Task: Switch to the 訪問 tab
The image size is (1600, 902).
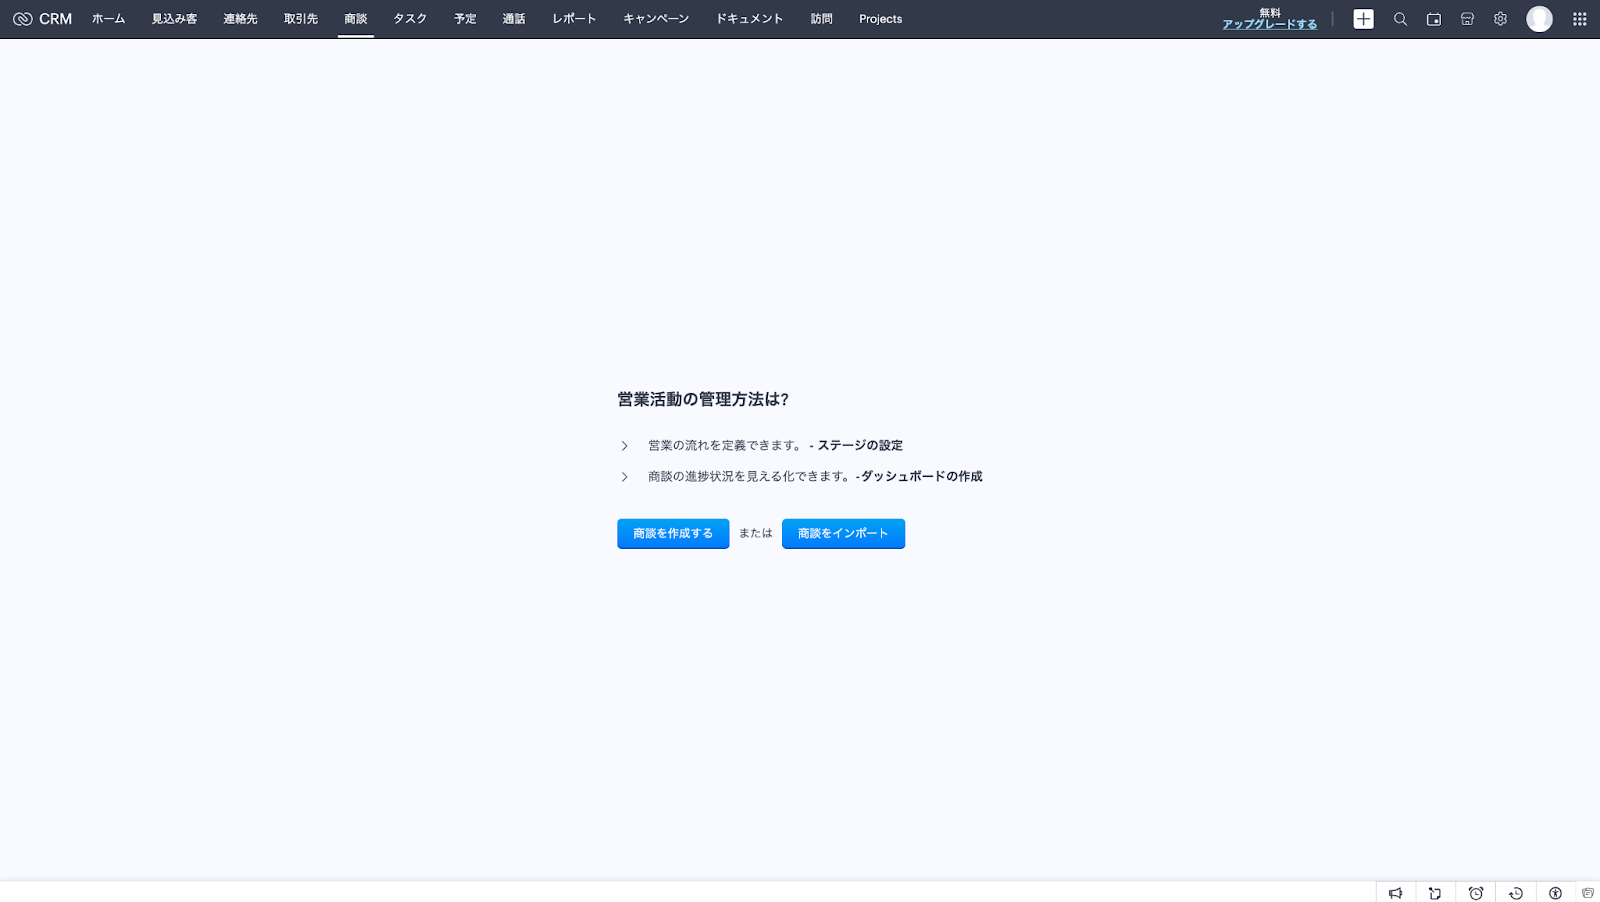Action: 822,19
